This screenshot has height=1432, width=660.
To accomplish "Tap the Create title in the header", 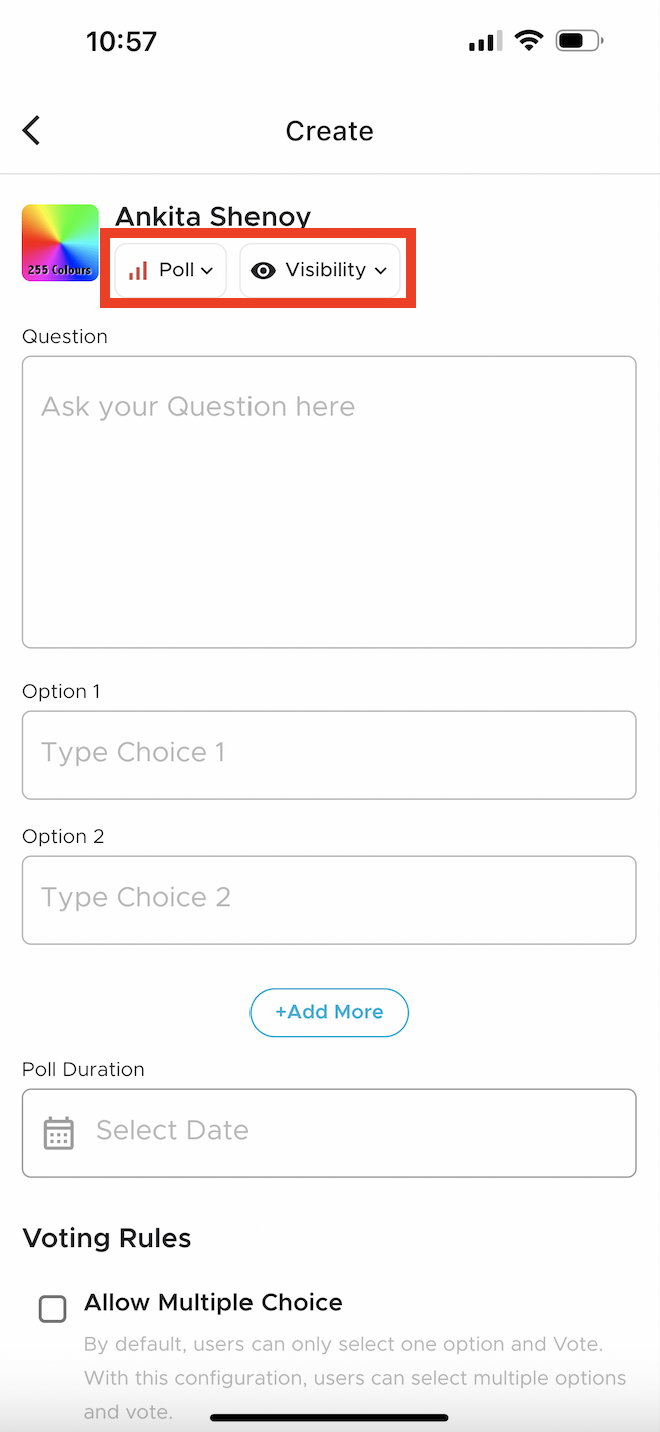I will [x=329, y=130].
